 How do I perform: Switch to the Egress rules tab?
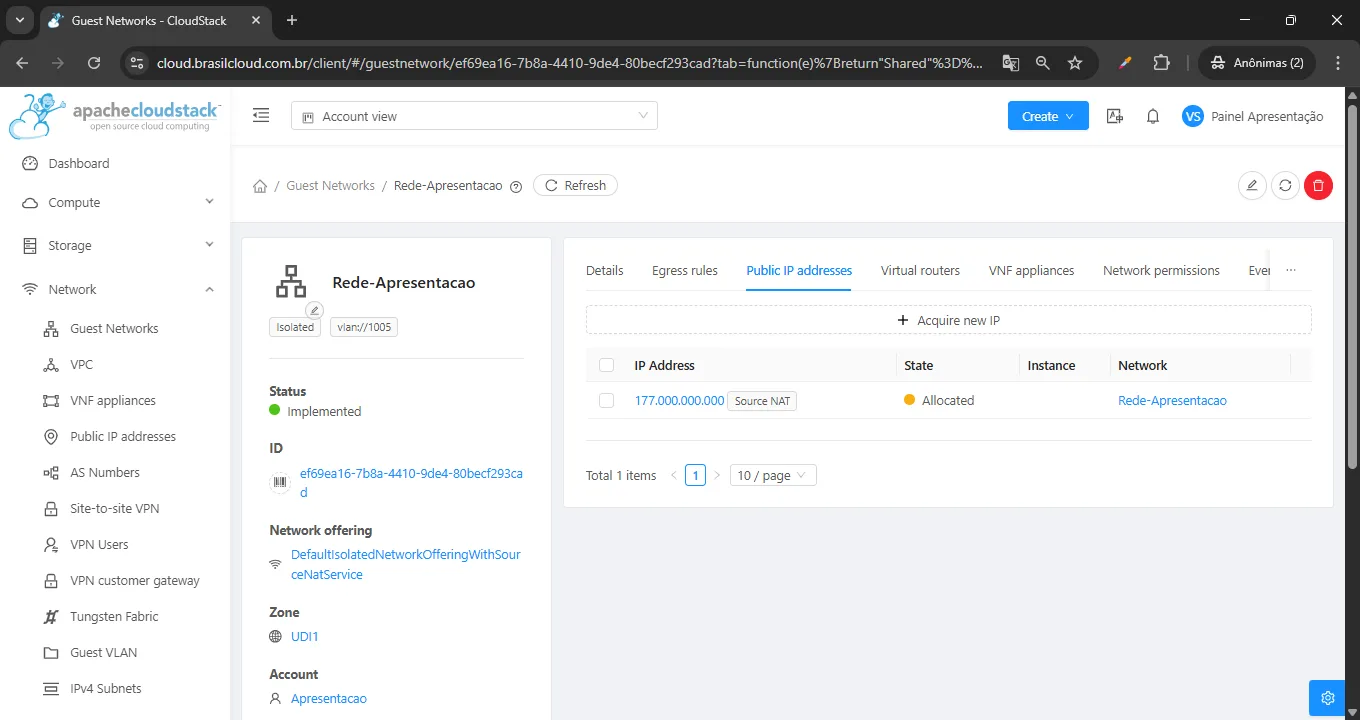pyautogui.click(x=685, y=270)
